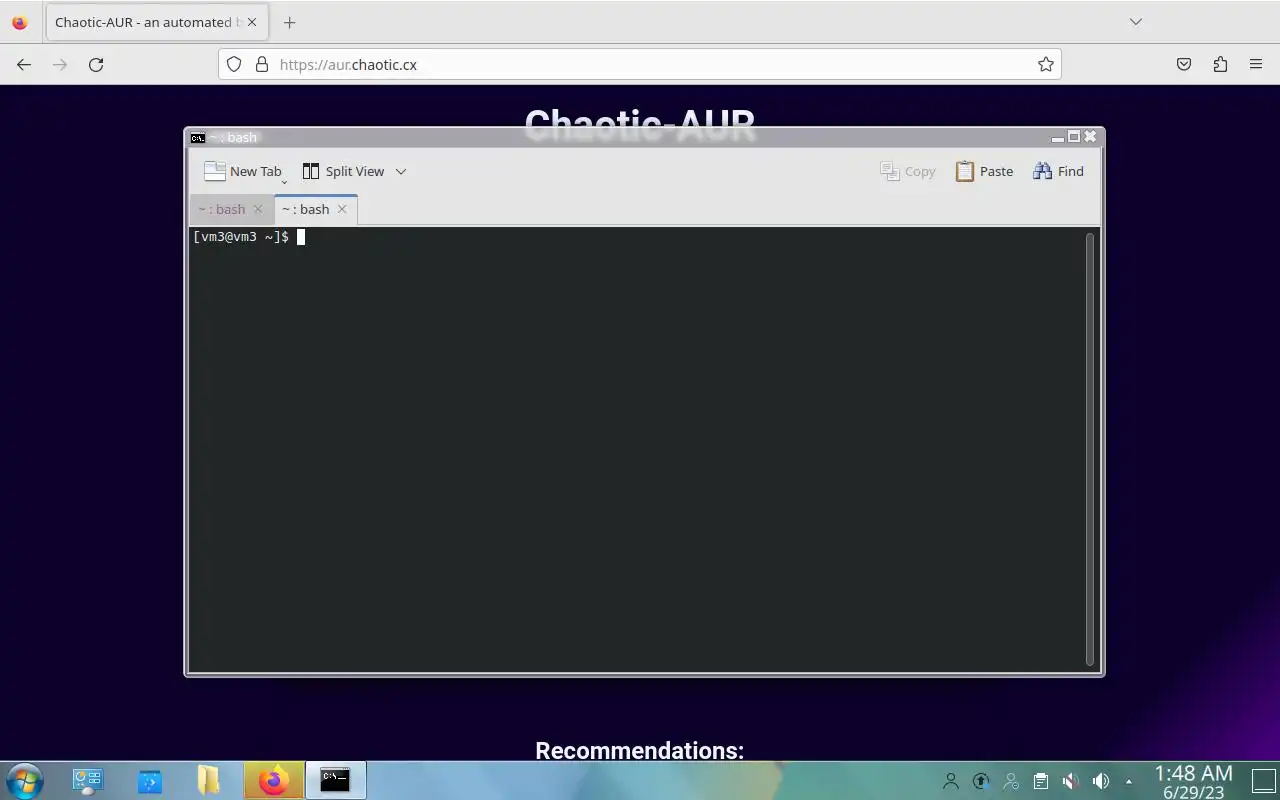1280x800 pixels.
Task: Click the Firefox forward arrow
Action: click(x=60, y=64)
